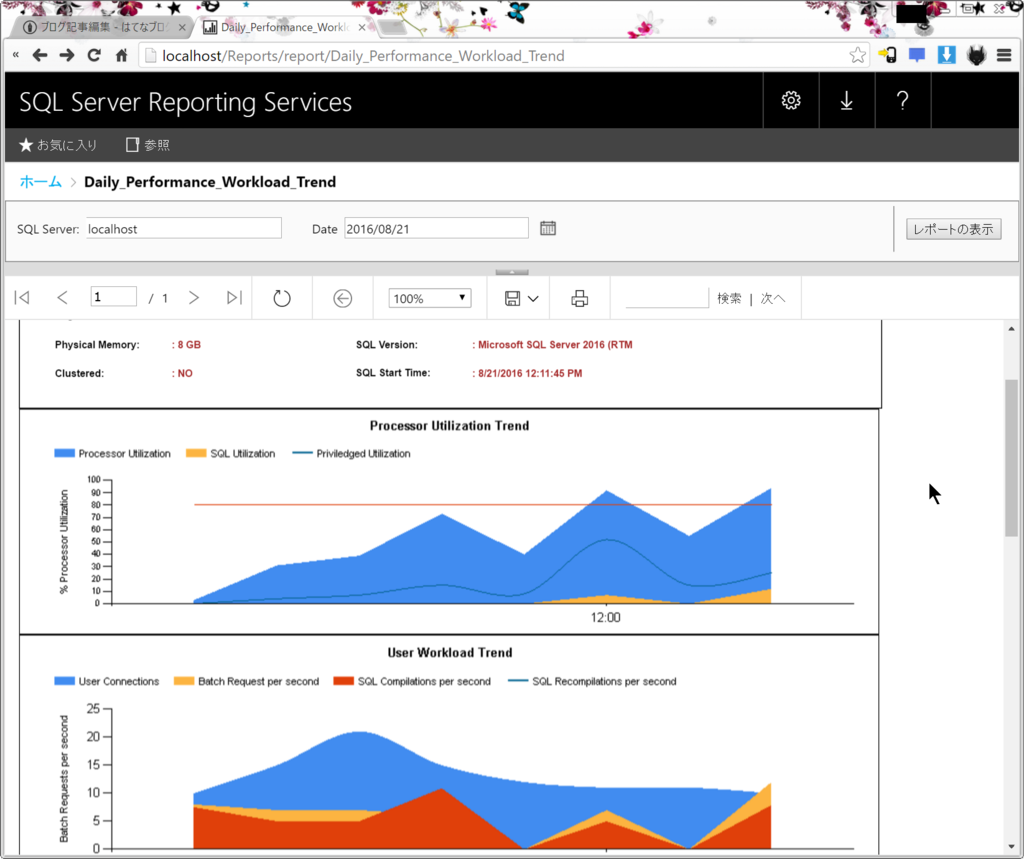The height and width of the screenshot is (859, 1024).
Task: Click scrollbar up arrow
Action: (x=1011, y=329)
